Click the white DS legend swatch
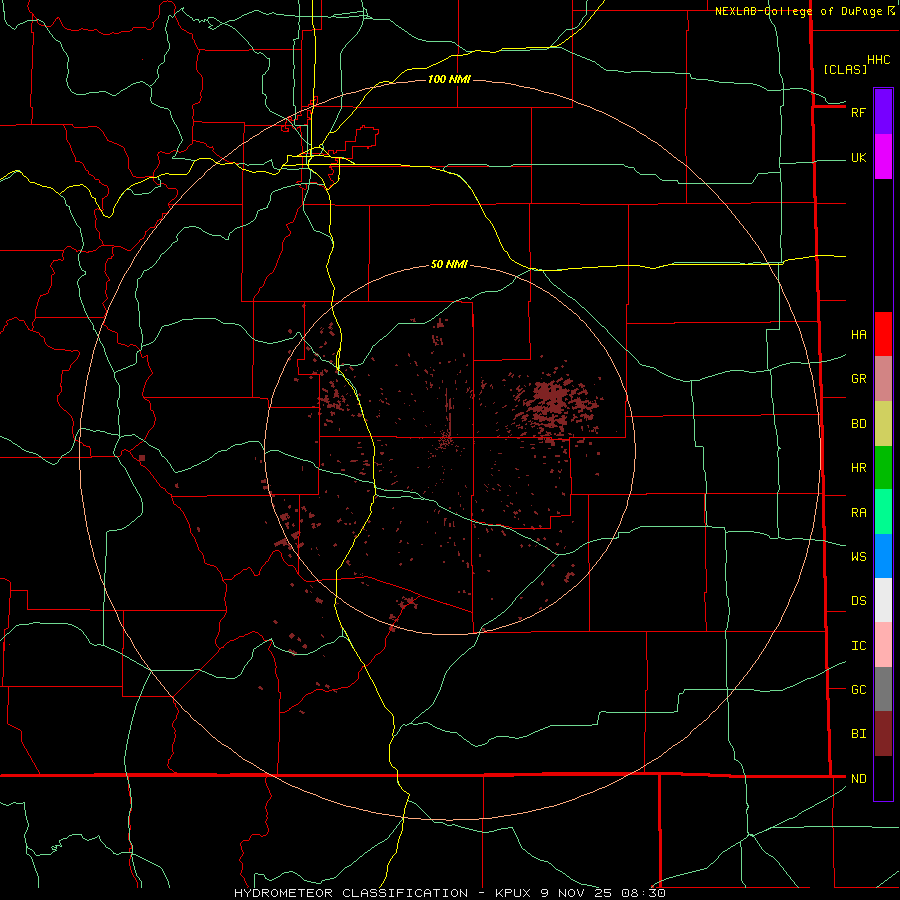This screenshot has height=900, width=900. pos(883,600)
